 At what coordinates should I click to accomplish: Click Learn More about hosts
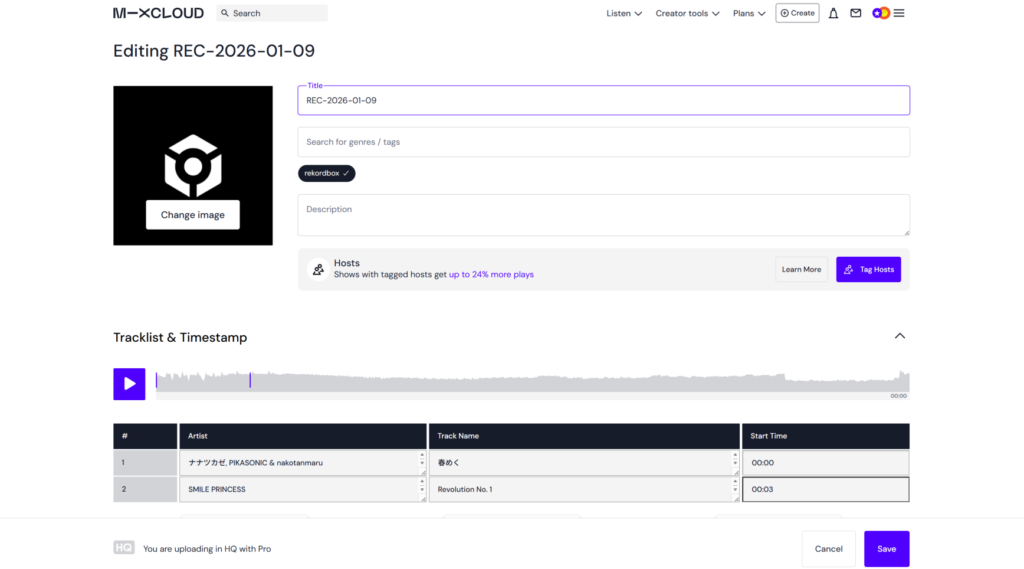[801, 269]
